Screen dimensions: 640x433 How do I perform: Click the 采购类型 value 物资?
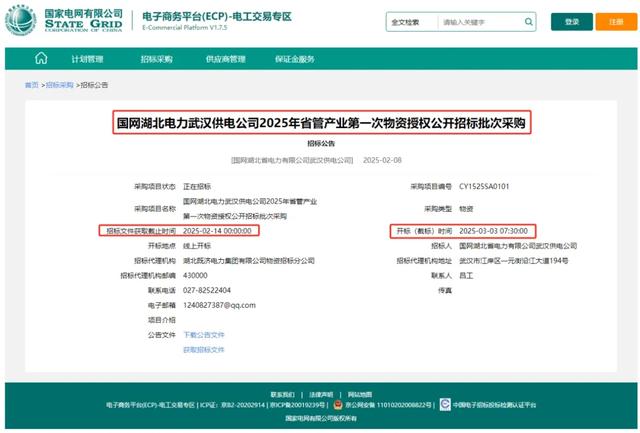(x=466, y=209)
